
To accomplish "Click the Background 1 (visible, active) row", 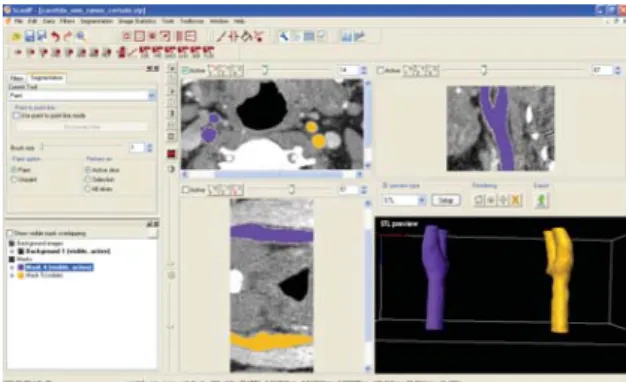I will pyautogui.click(x=68, y=251).
